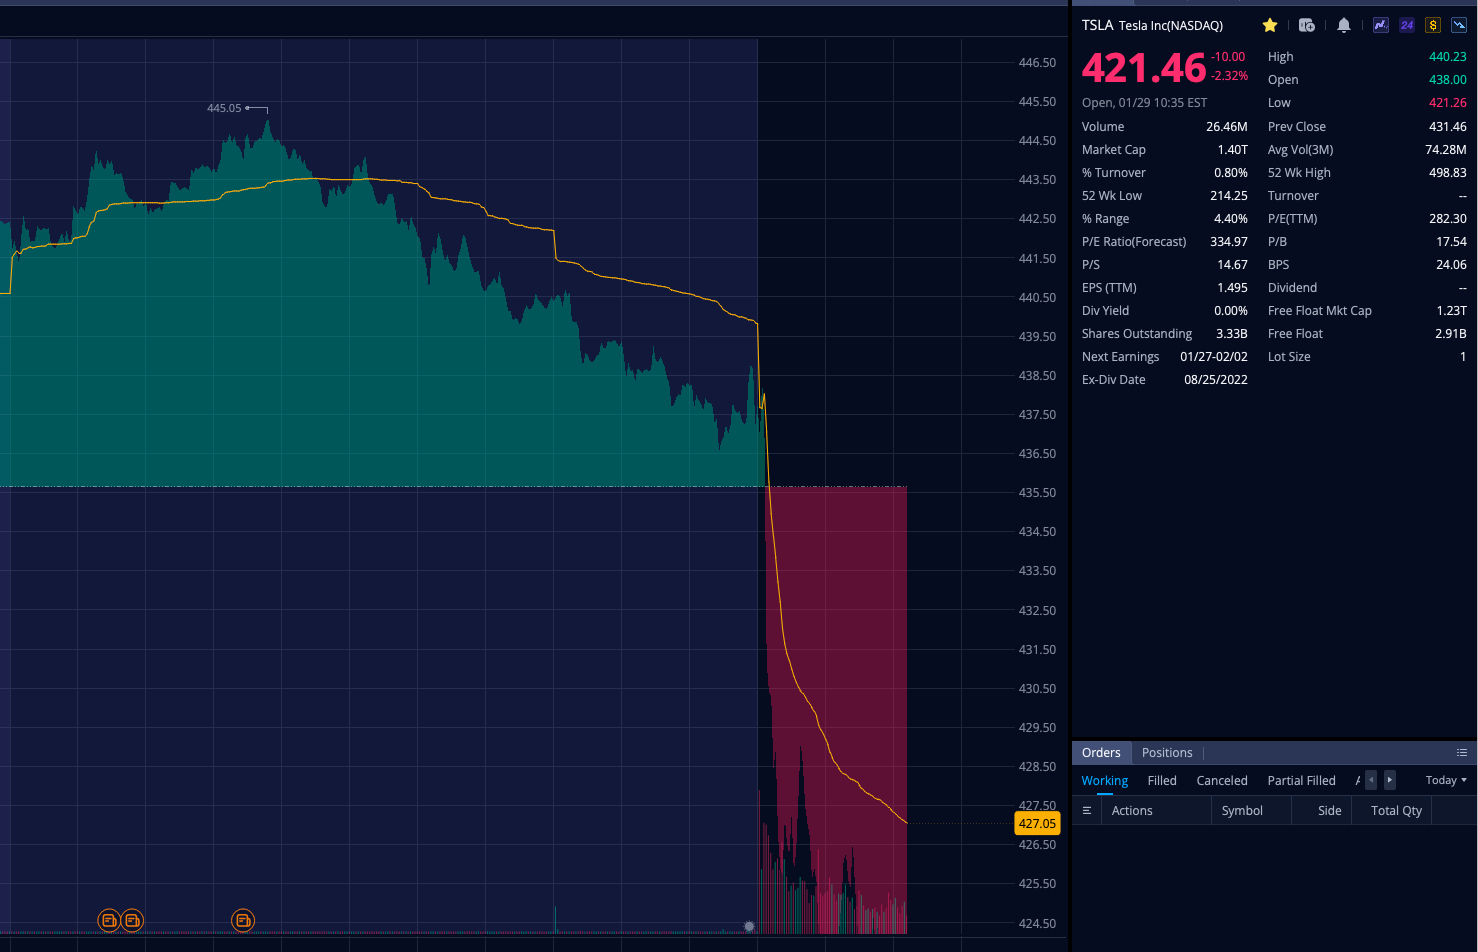Toggle the 24-hour trading icon
This screenshot has width=1478, height=952.
pyautogui.click(x=1407, y=25)
